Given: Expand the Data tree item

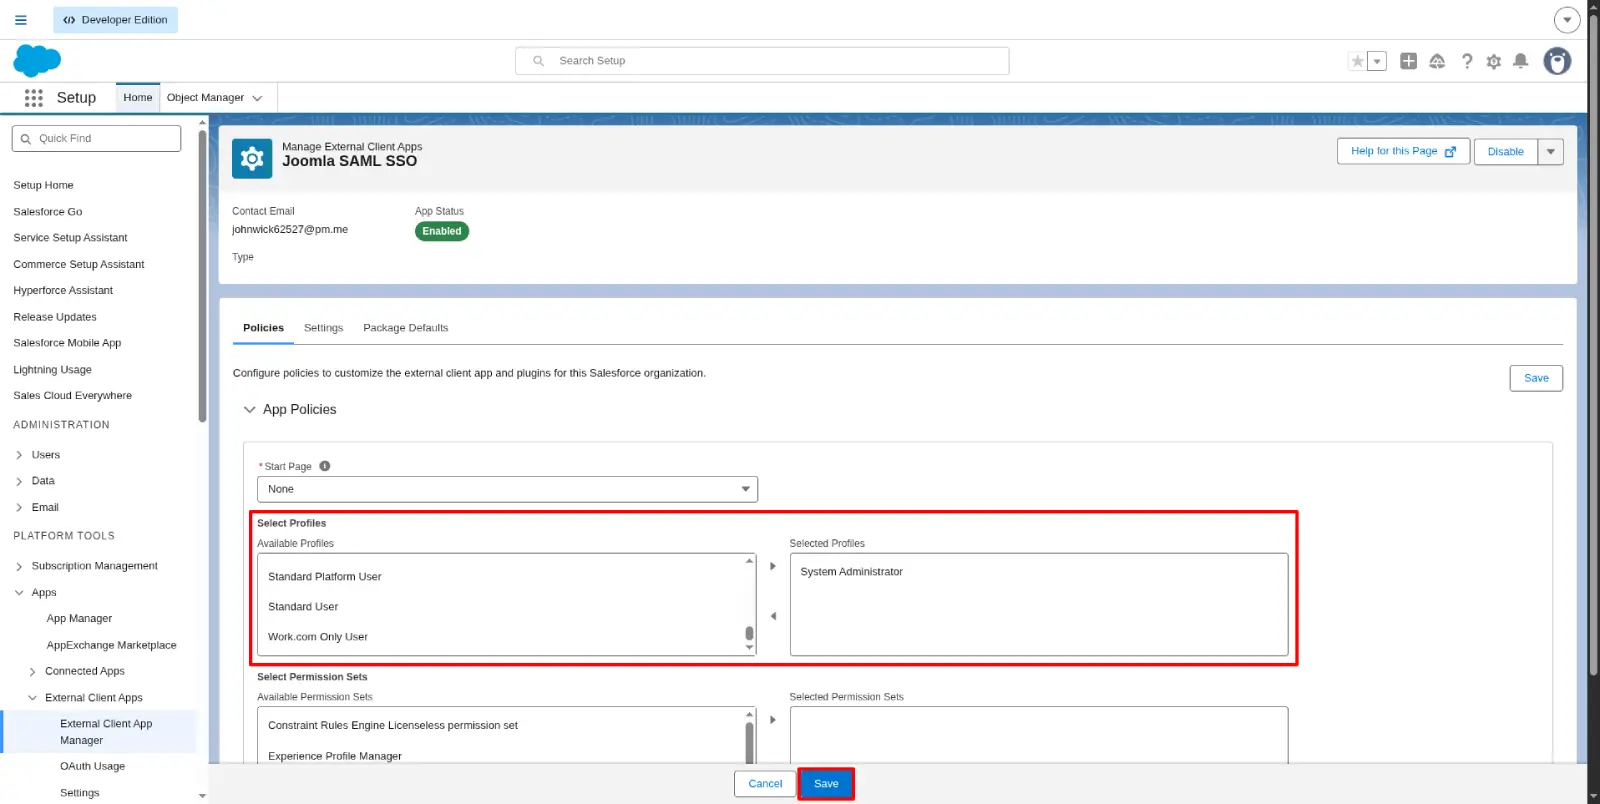Looking at the screenshot, I should (x=19, y=481).
